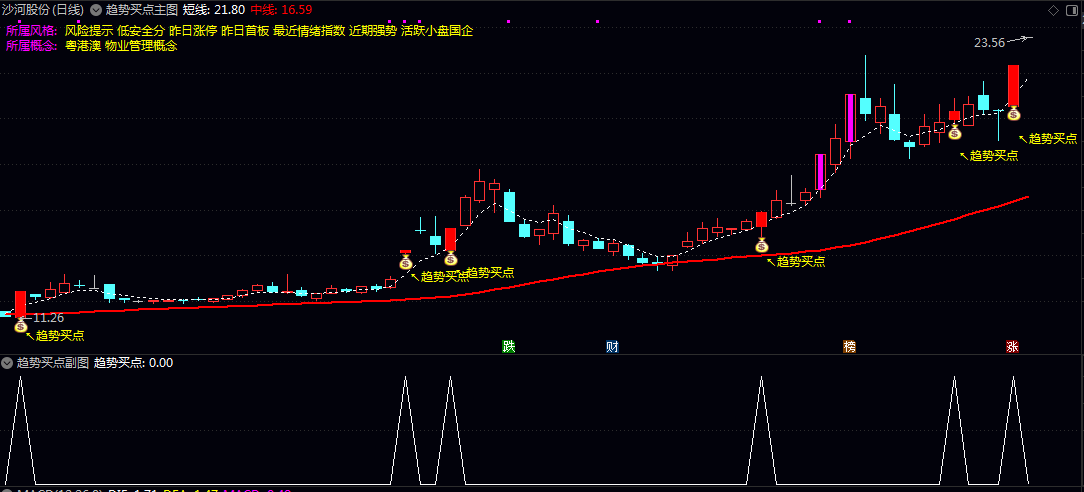
Task: Open the 近期强势 style tag
Action: (x=373, y=31)
